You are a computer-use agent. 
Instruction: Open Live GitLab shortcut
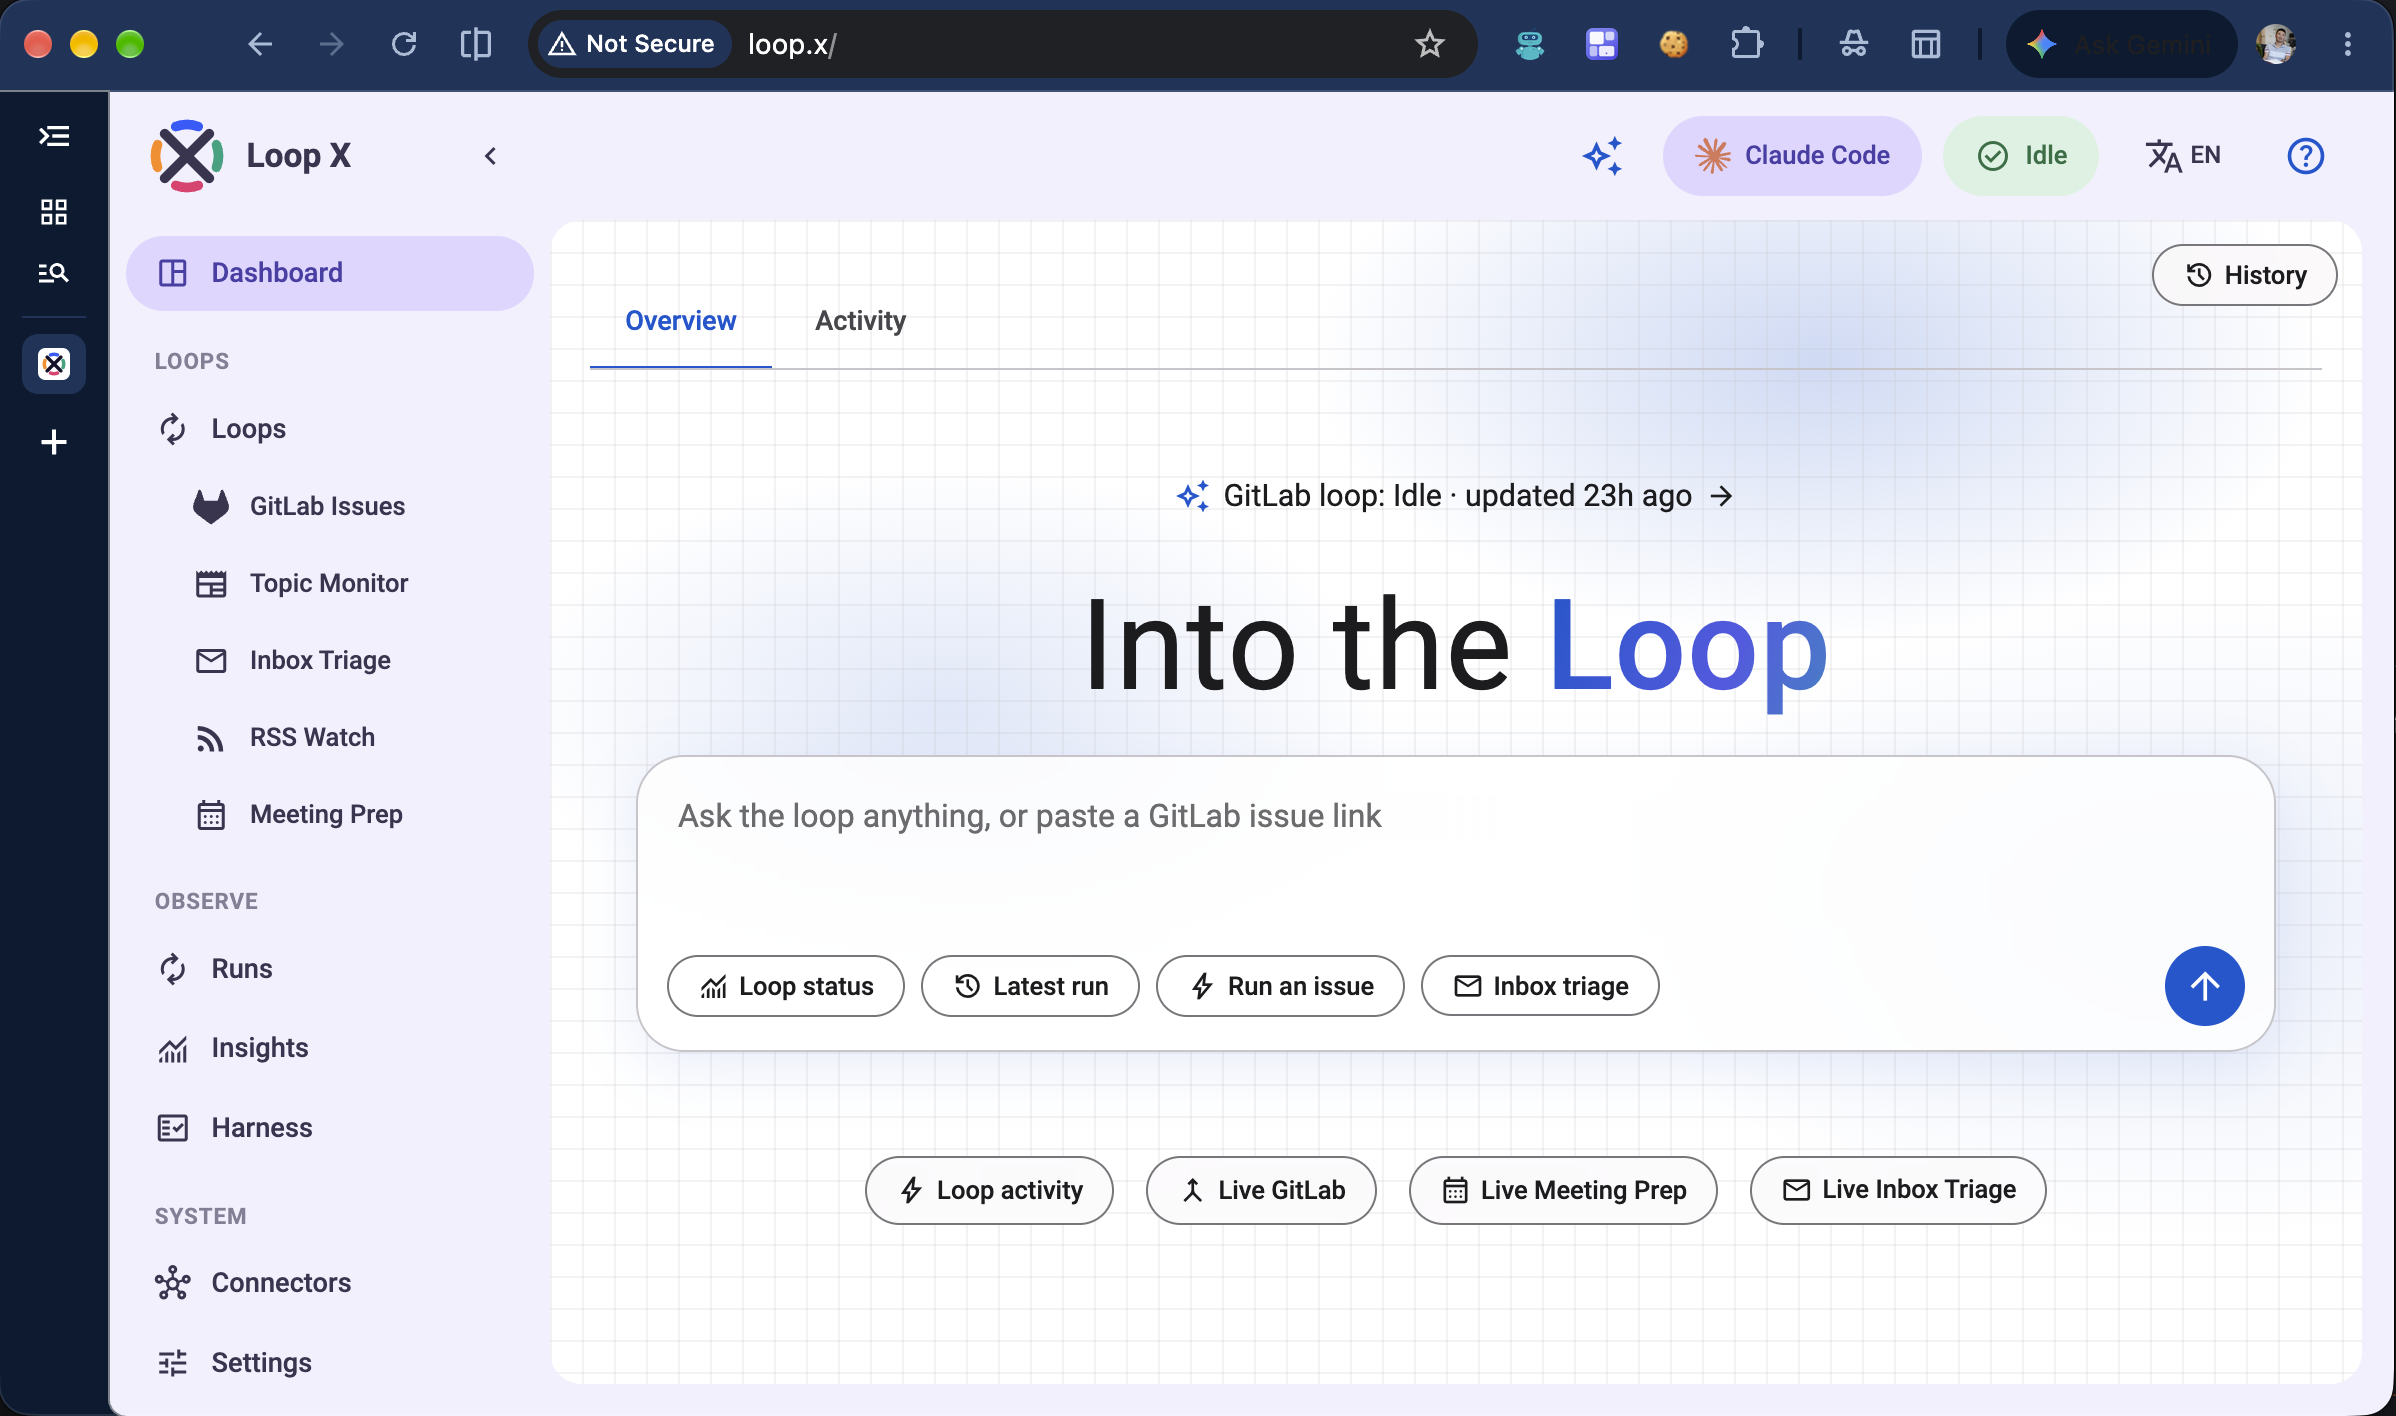(x=1261, y=1190)
